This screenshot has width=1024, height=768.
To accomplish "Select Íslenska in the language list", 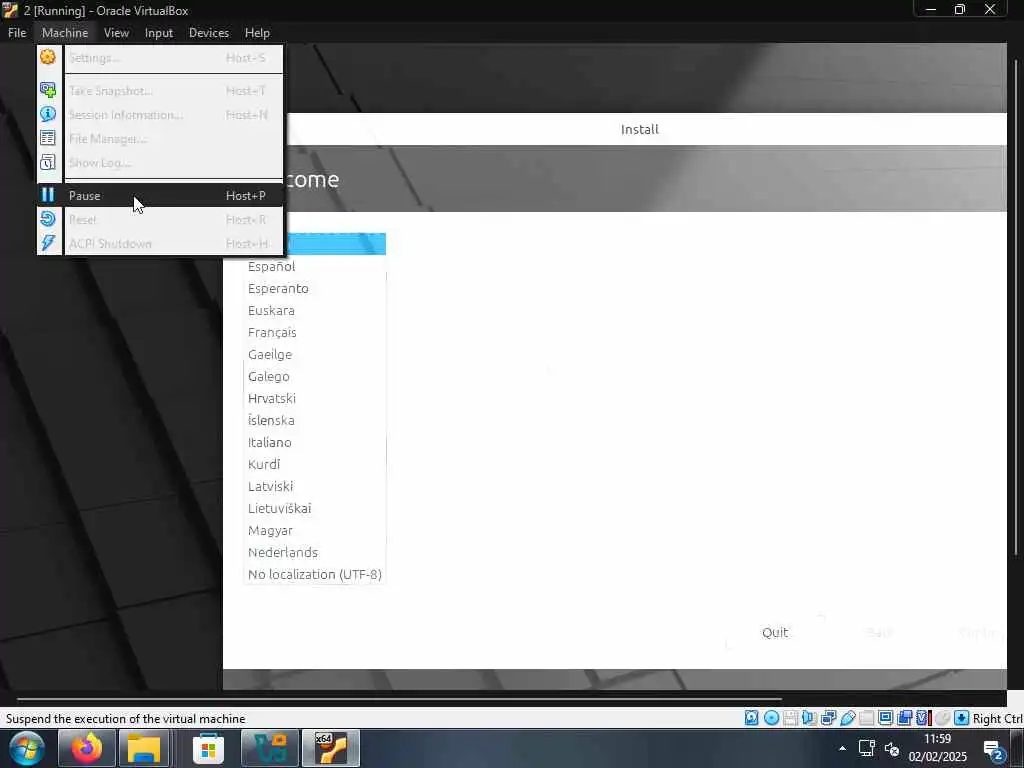I will click(315, 421).
